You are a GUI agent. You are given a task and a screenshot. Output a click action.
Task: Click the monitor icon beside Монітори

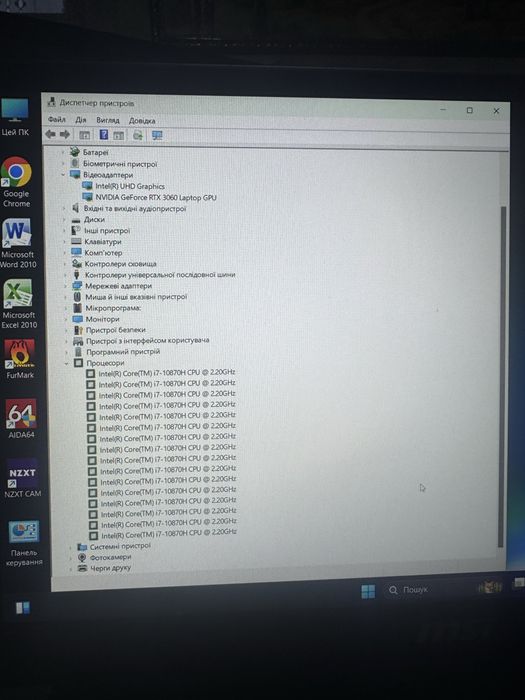[78, 319]
